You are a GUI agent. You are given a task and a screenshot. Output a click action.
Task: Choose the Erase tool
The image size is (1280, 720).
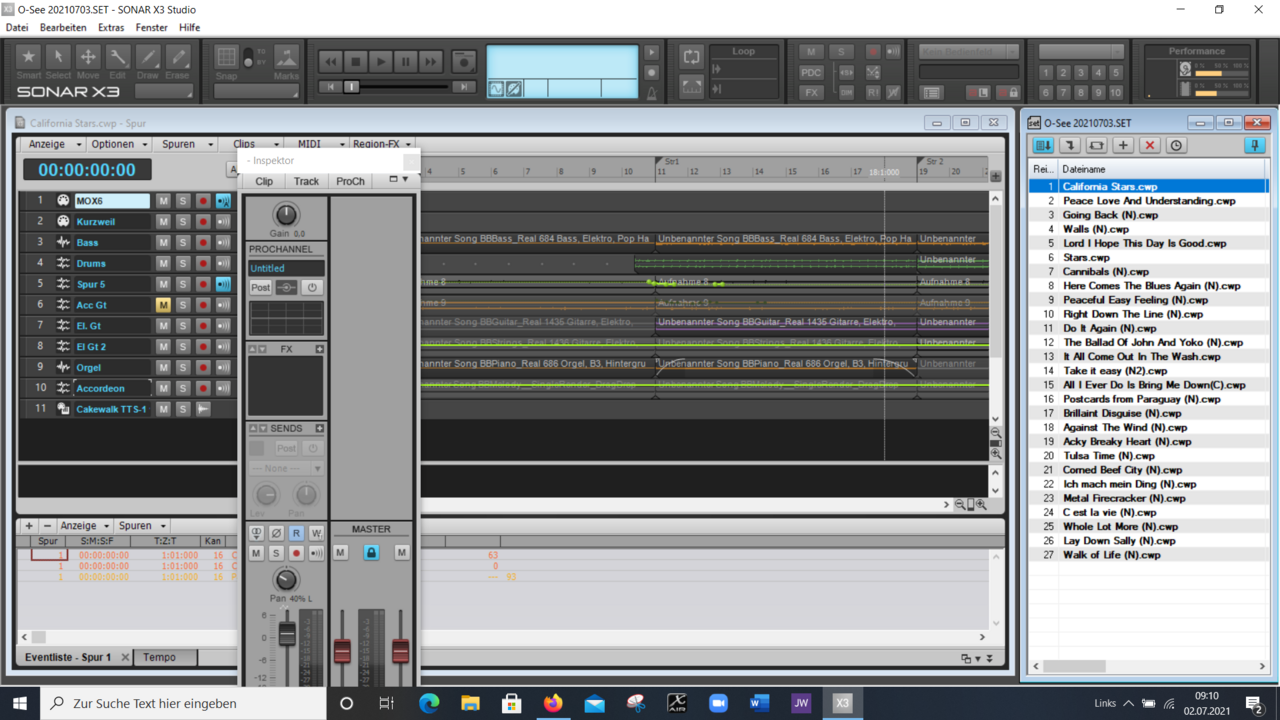tap(177, 60)
